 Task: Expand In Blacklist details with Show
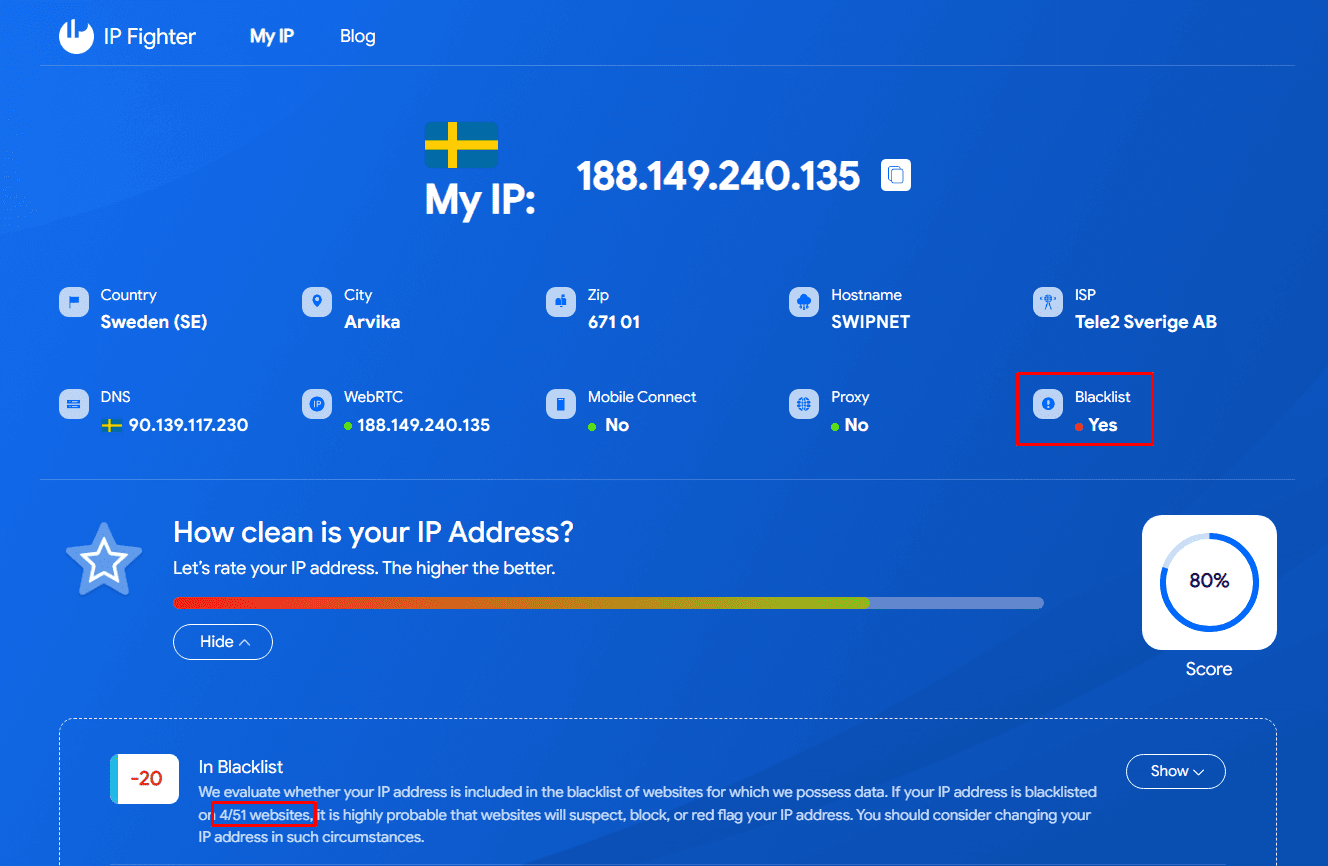click(1176, 771)
